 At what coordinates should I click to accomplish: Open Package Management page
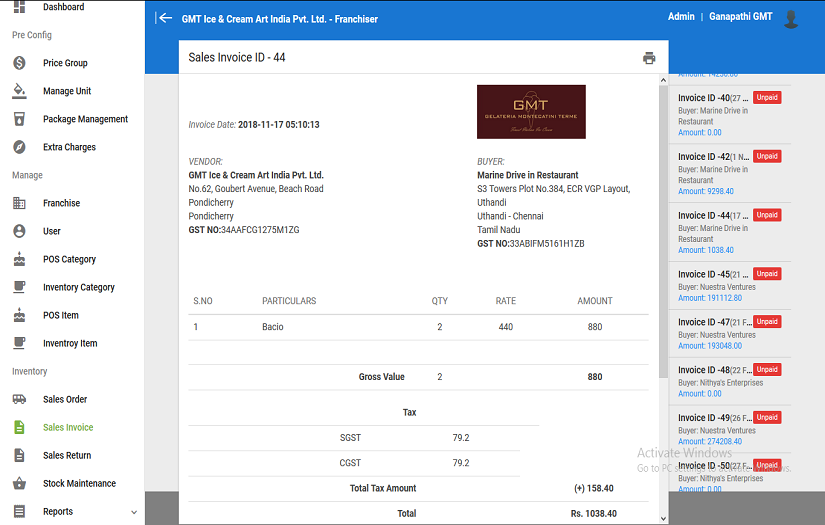point(85,119)
